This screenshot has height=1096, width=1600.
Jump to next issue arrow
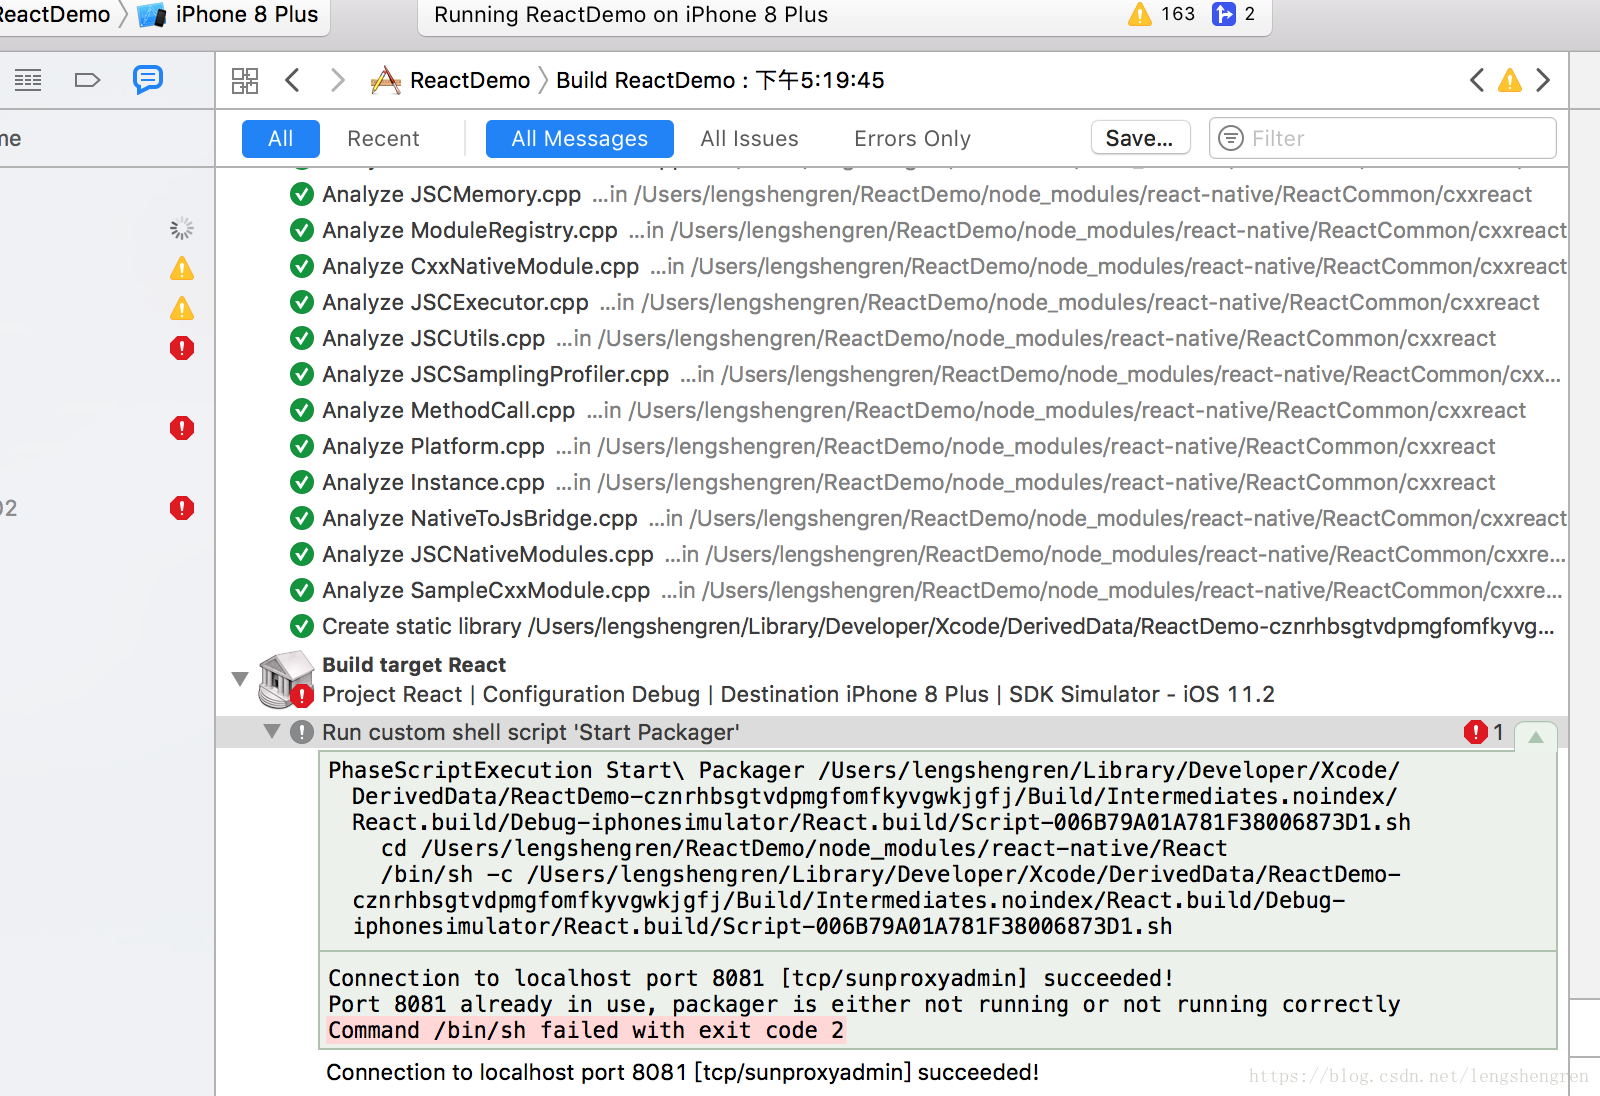click(x=1543, y=80)
